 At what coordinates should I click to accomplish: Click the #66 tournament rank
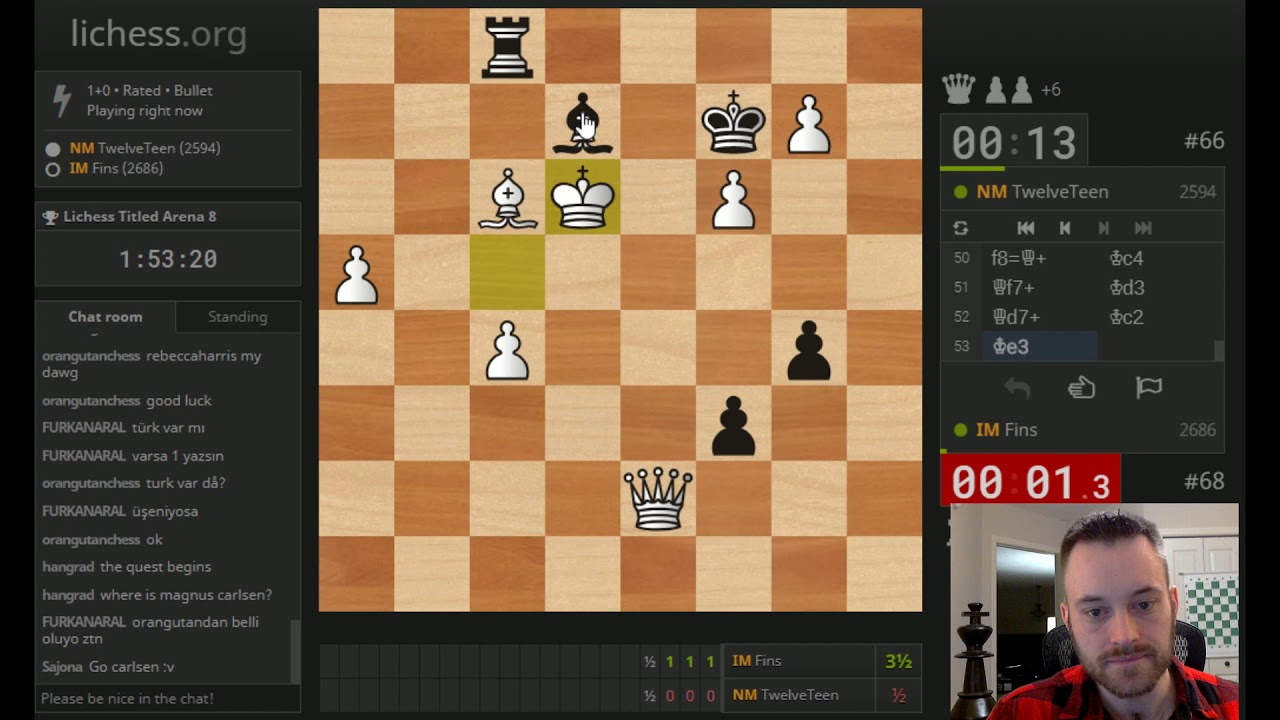tap(1204, 141)
